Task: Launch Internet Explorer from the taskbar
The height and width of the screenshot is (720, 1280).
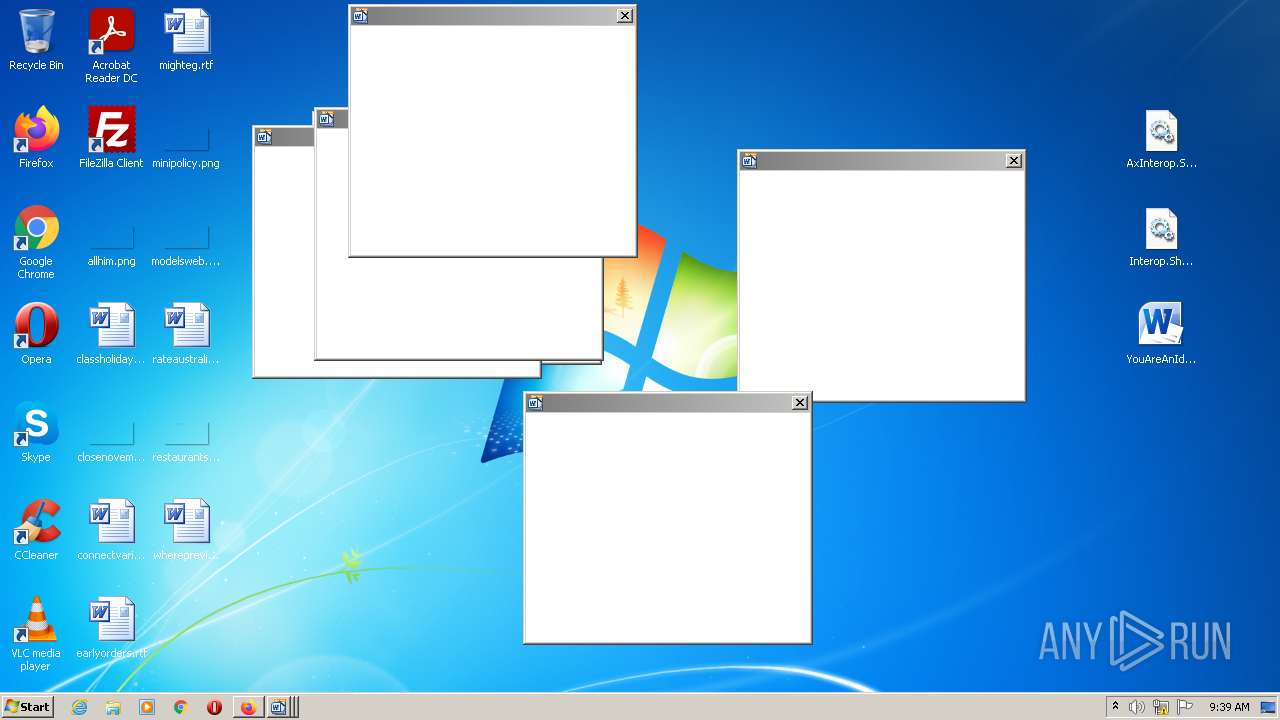Action: pos(79,707)
